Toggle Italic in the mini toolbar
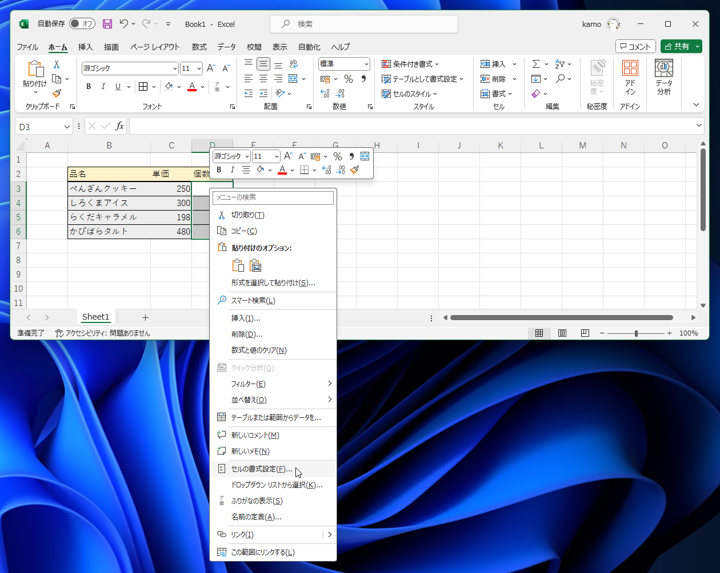This screenshot has width=720, height=573. pos(232,170)
